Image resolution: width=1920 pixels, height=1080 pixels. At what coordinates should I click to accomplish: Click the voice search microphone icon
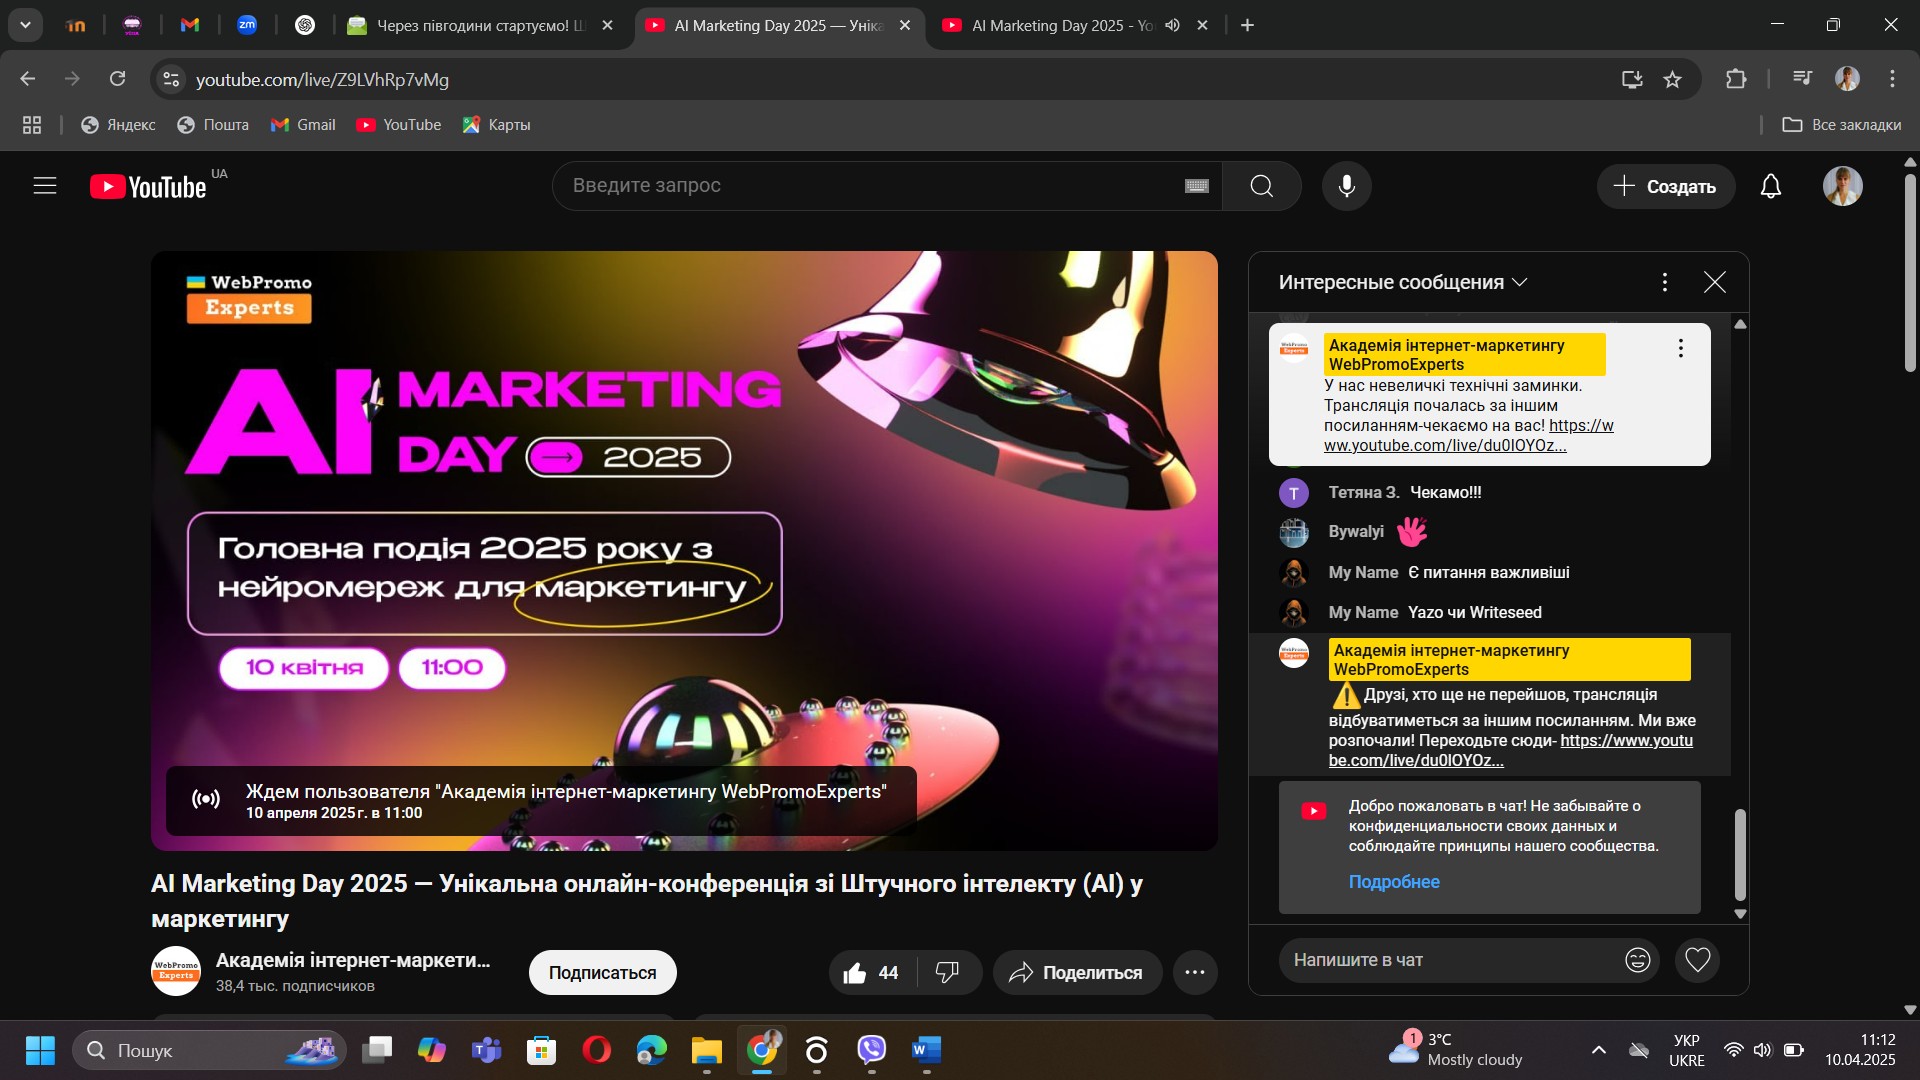click(x=1346, y=186)
